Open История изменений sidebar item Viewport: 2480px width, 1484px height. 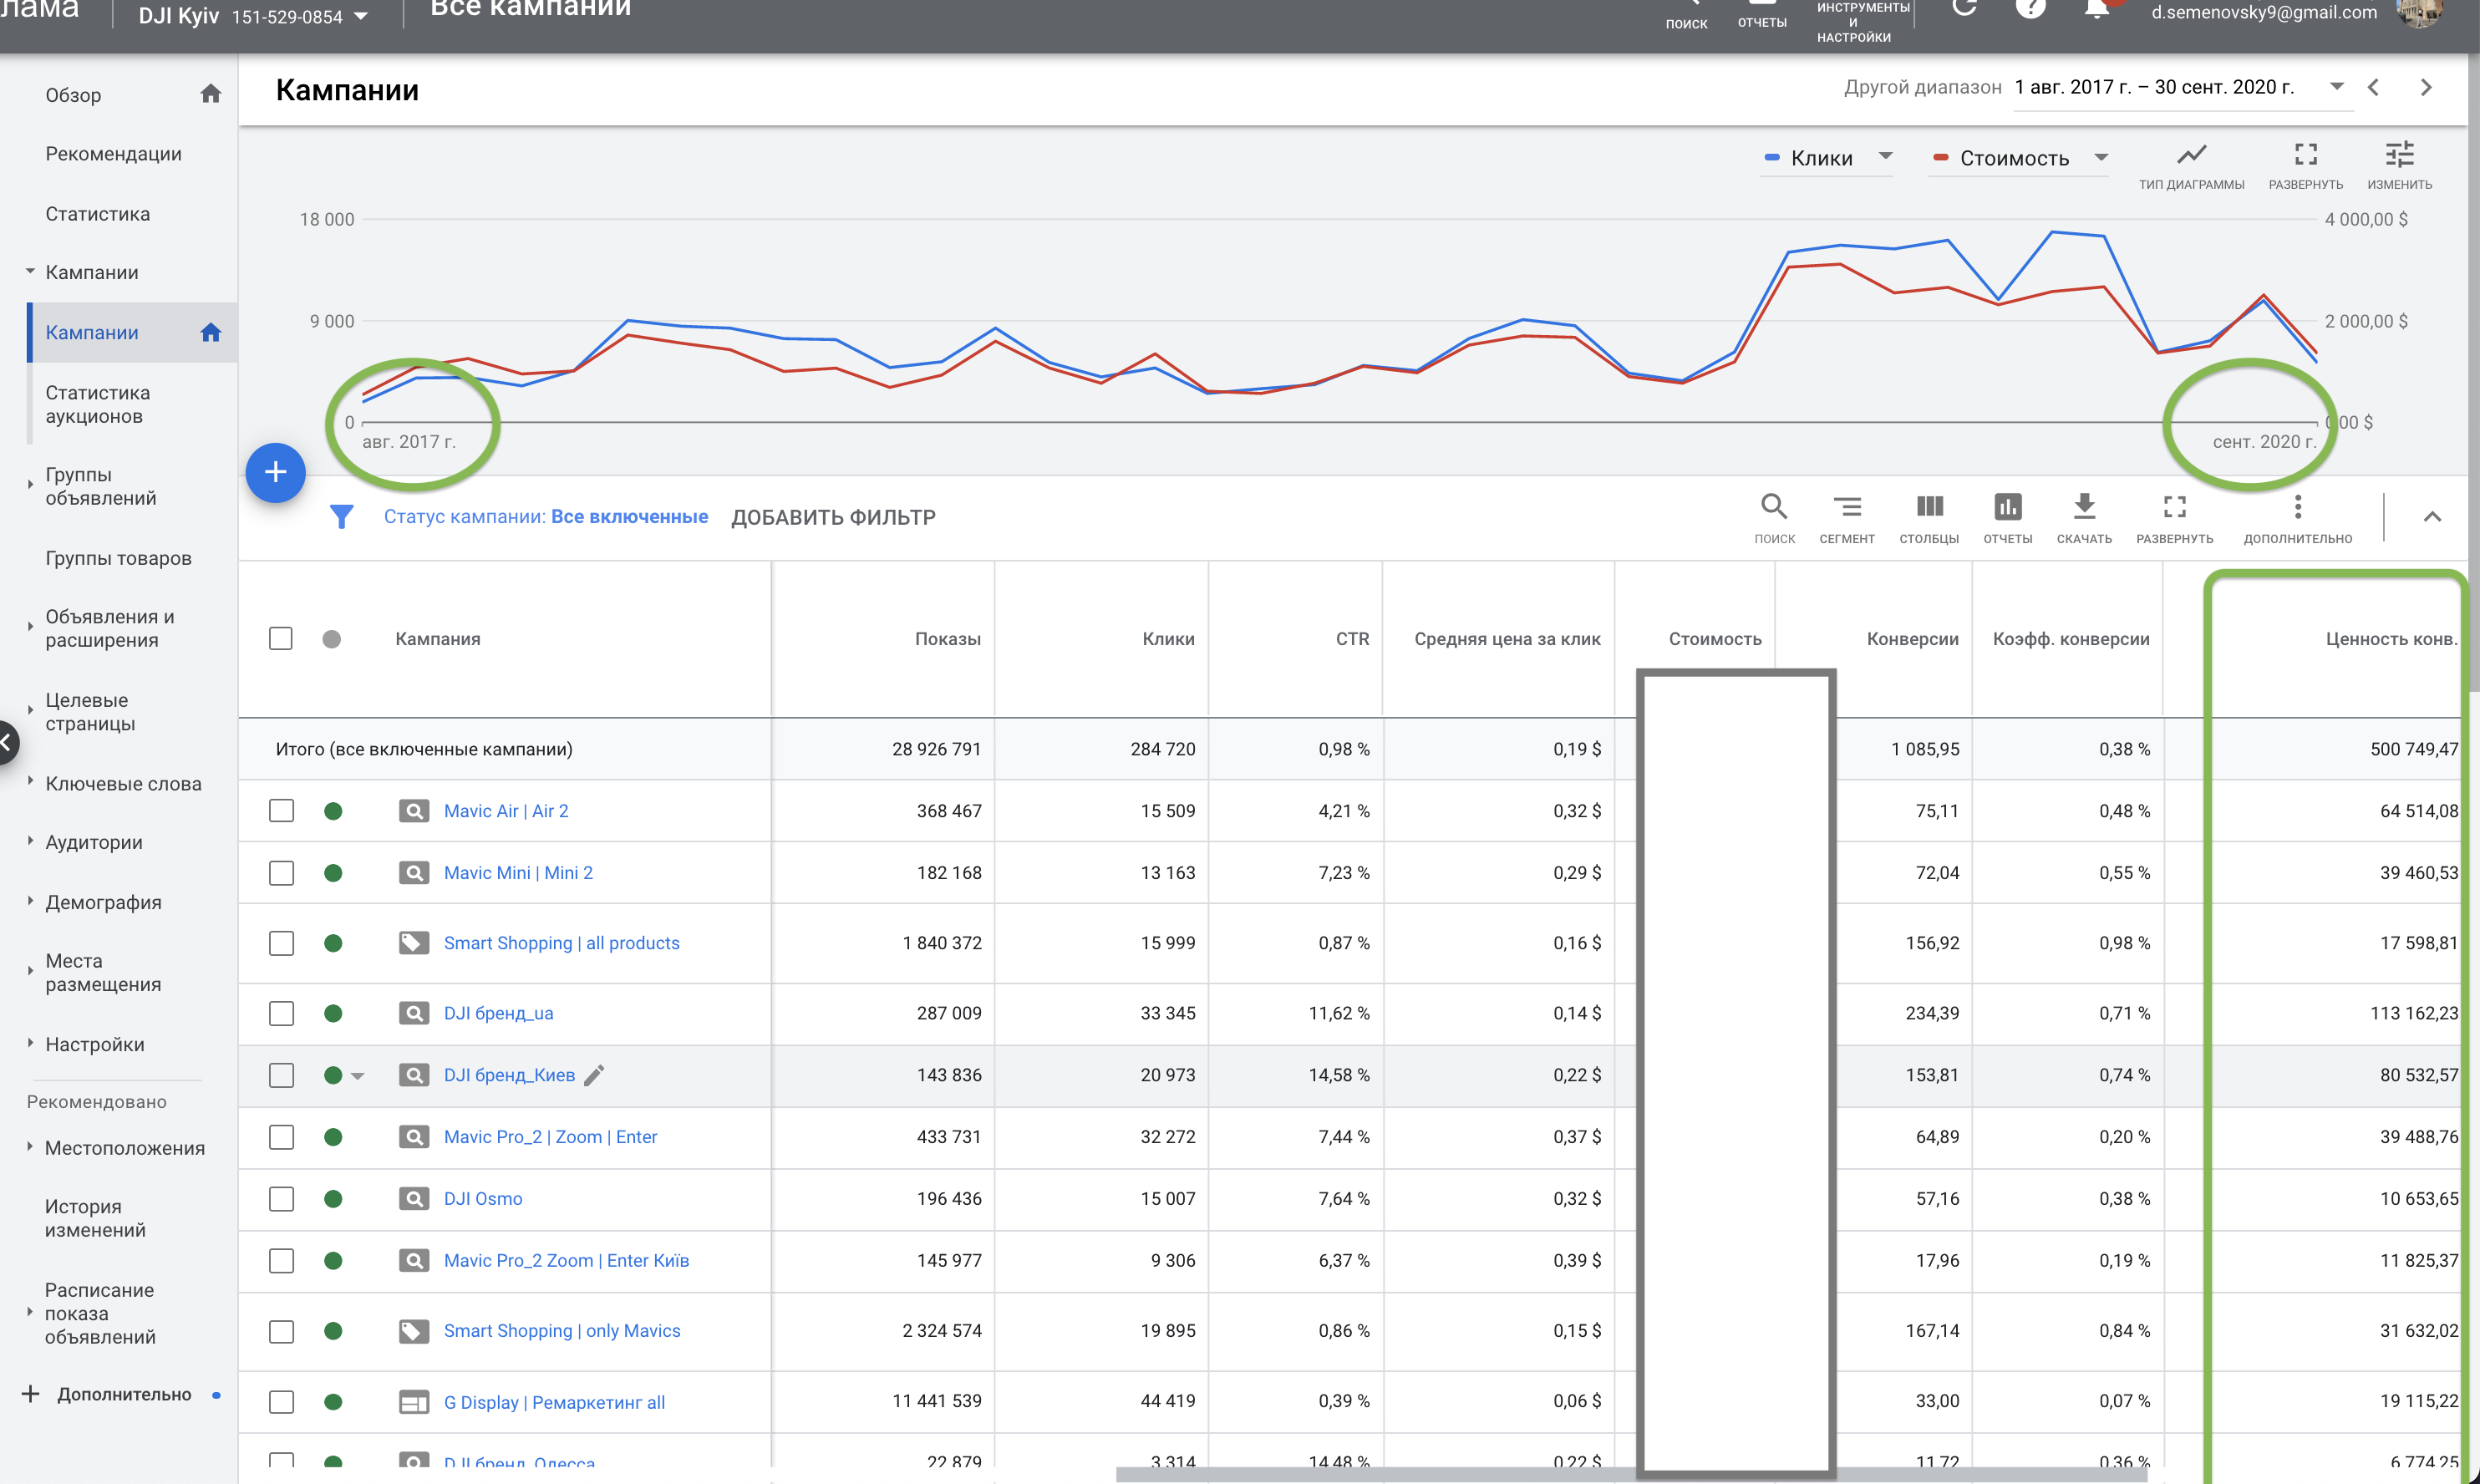[x=95, y=1218]
